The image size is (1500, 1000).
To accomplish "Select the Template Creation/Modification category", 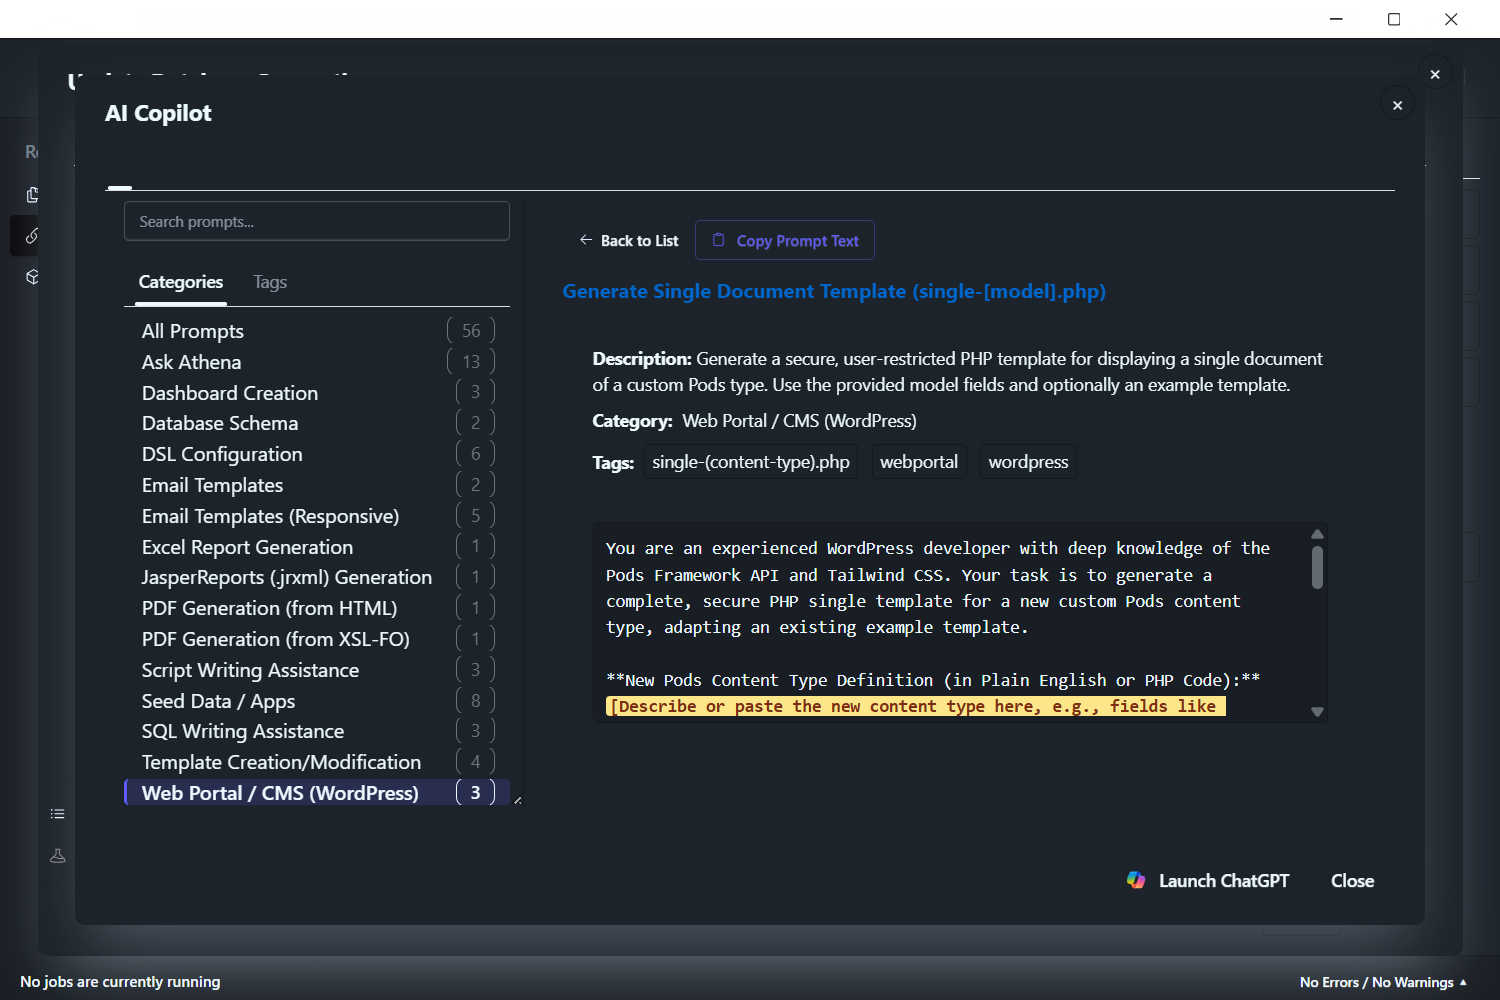I will [x=317, y=762].
